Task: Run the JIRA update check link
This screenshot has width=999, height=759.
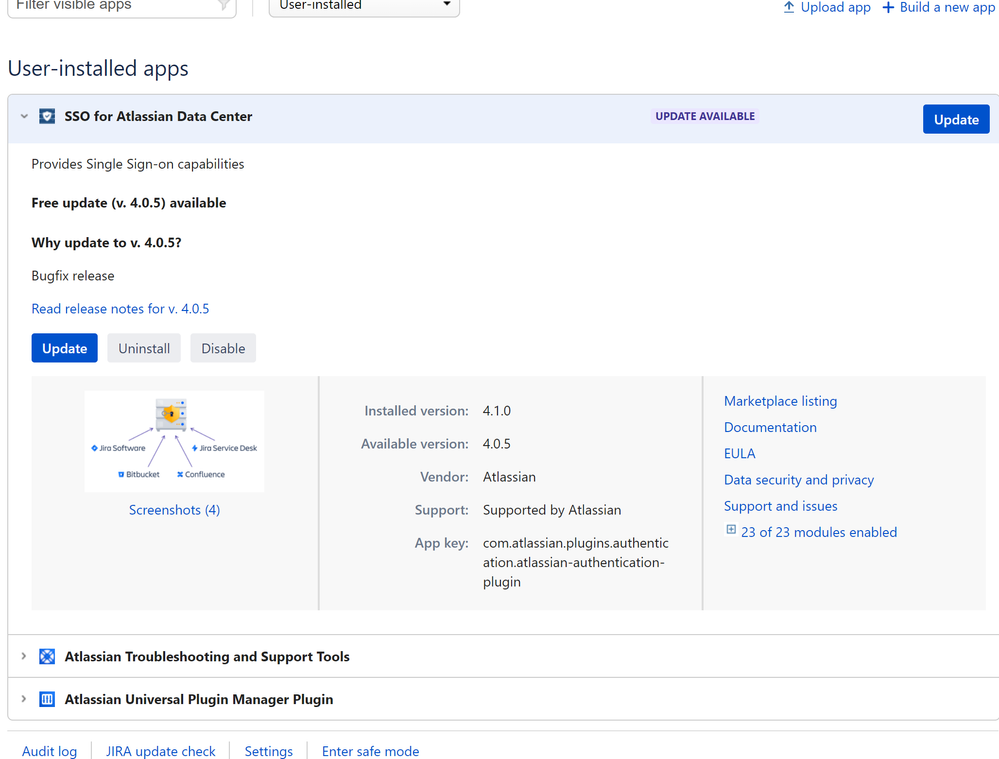Action: (161, 751)
